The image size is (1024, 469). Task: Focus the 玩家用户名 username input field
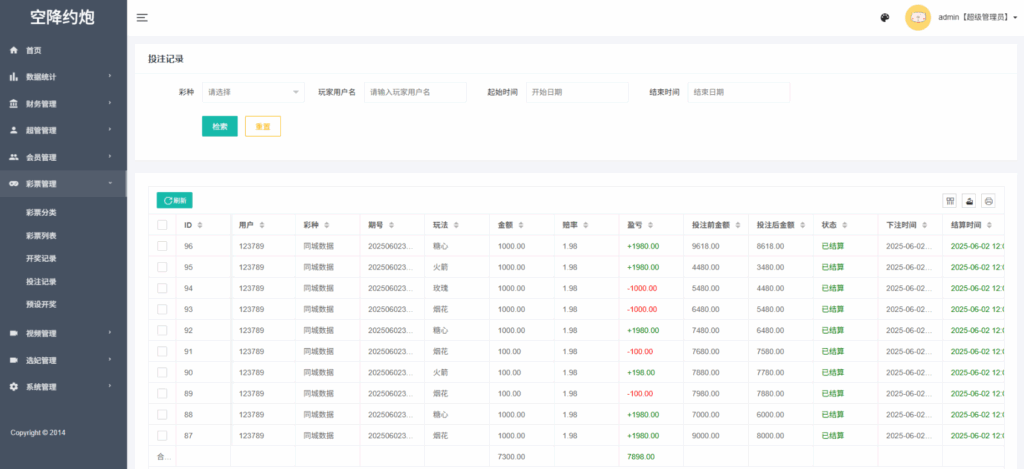tap(415, 92)
